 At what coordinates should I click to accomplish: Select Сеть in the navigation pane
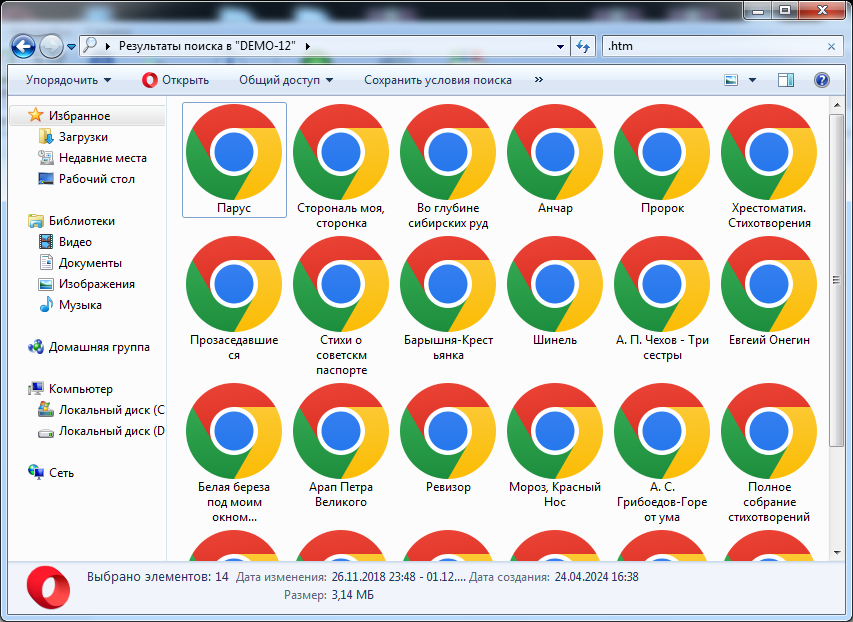61,473
